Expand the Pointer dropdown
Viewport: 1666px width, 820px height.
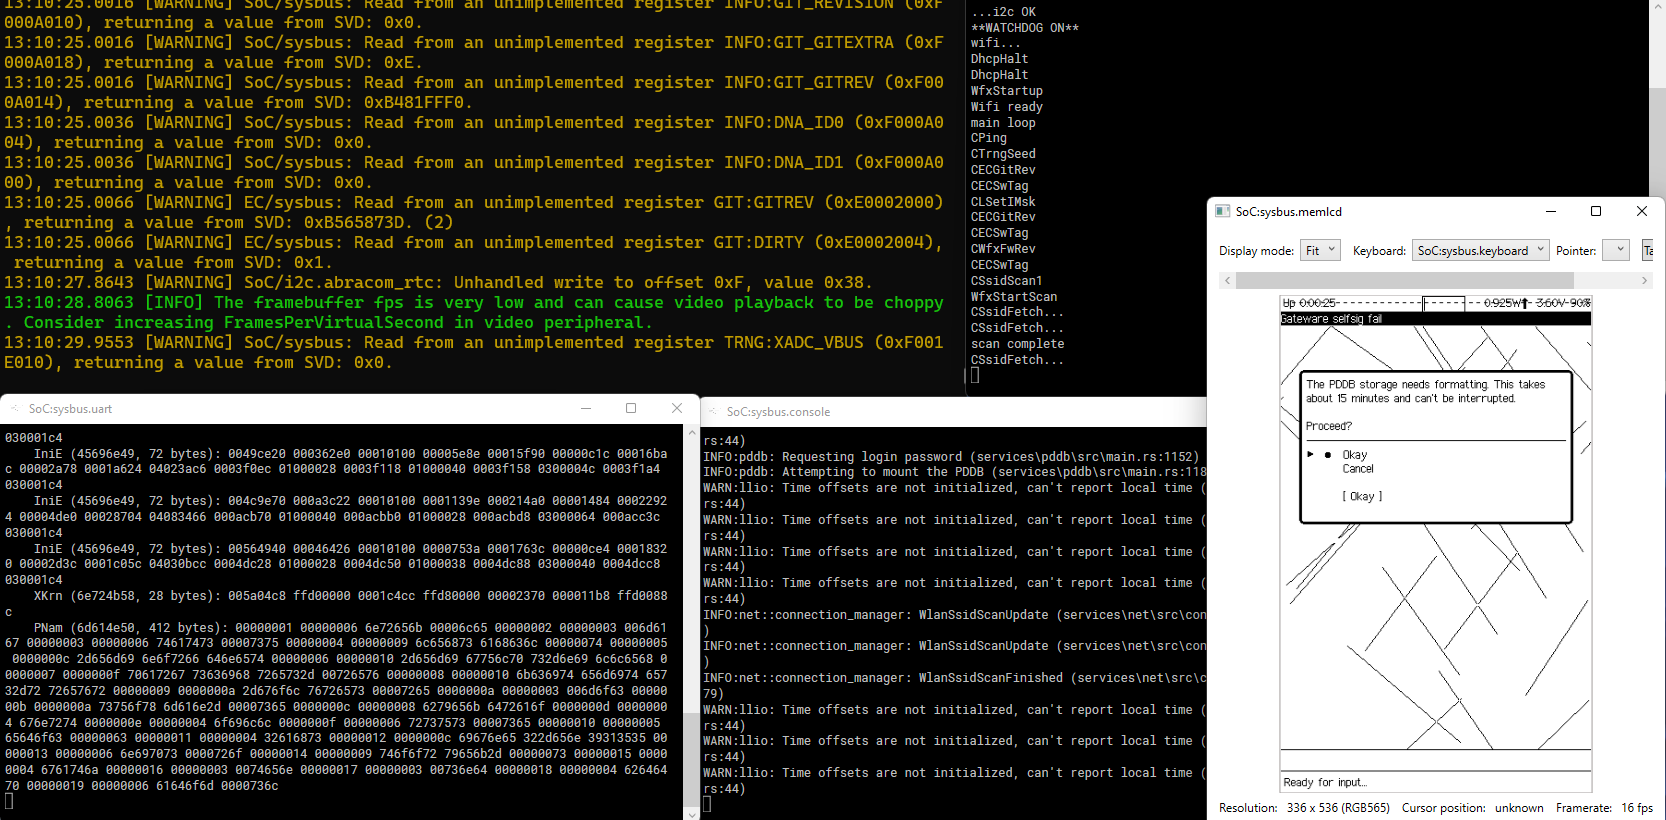(x=1615, y=250)
